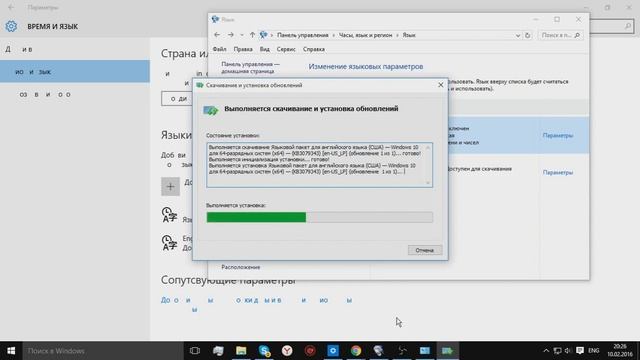This screenshot has width=640, height=360.
Task: Open the Action Center notifications icon
Action: 580,351
